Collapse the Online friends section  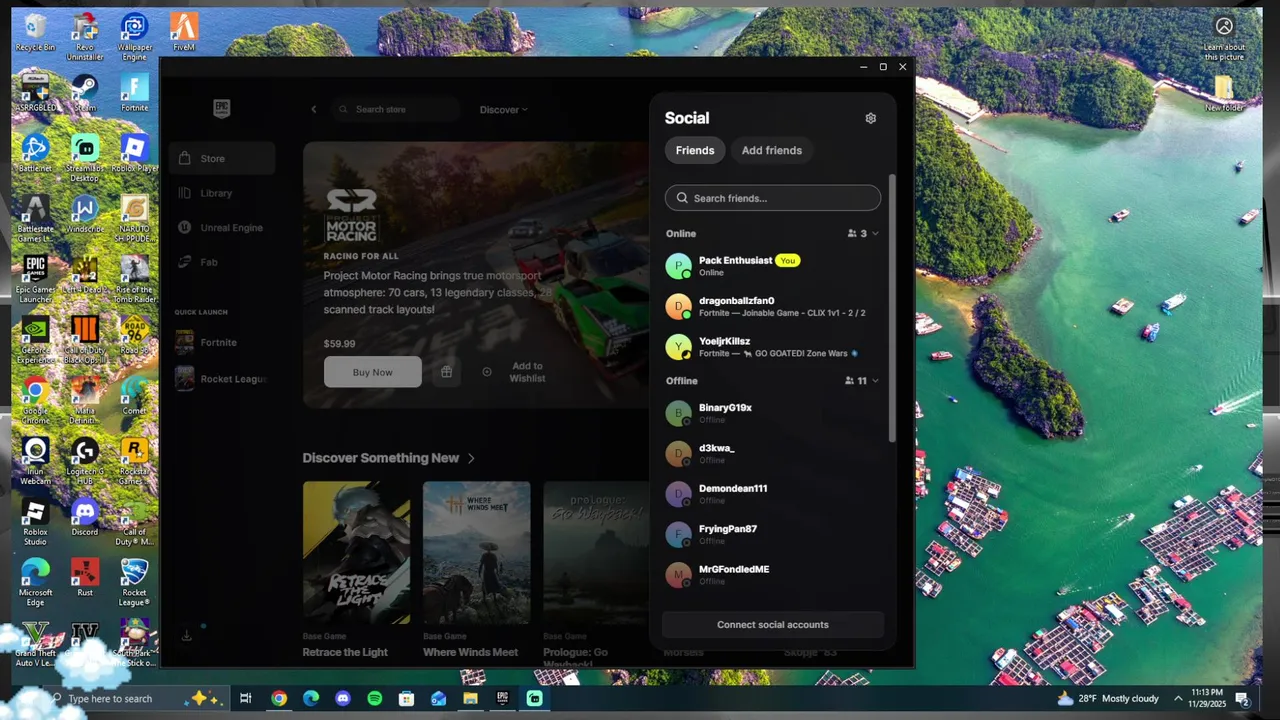[875, 234]
